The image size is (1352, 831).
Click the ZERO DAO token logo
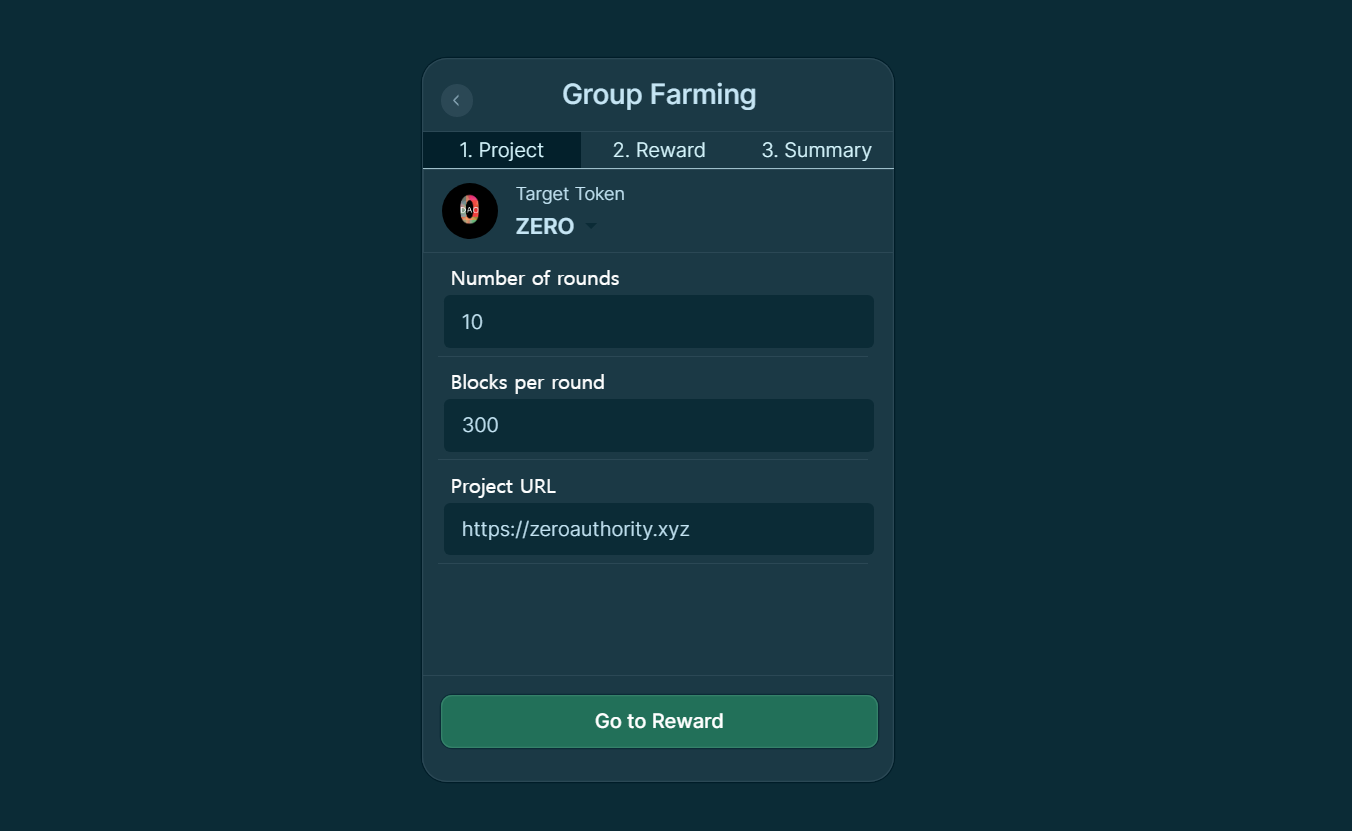470,211
